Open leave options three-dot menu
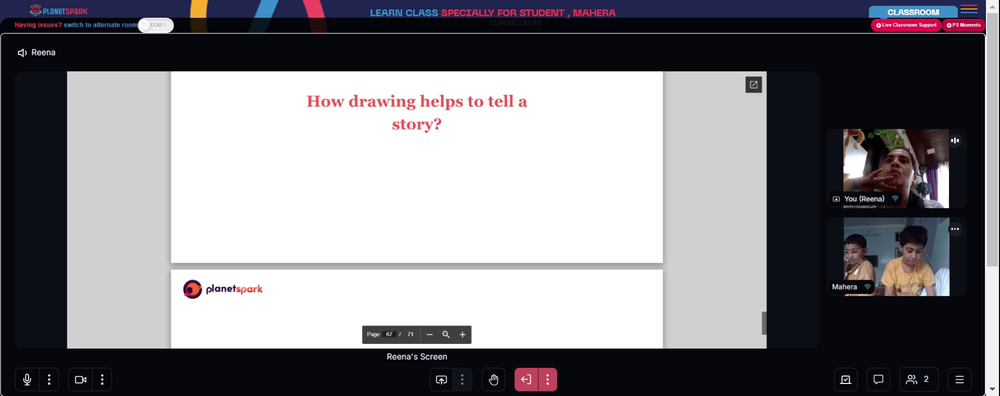The height and width of the screenshot is (396, 1000). [547, 379]
